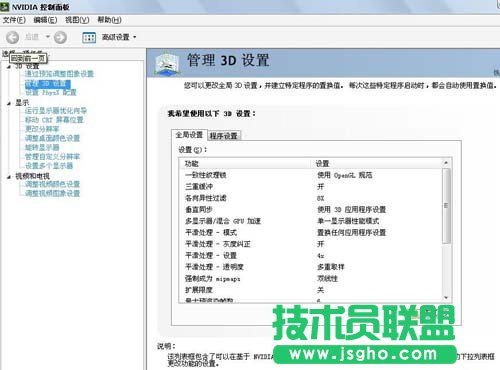This screenshot has height=370, width=500.
Task: Switch to 全局设置 tab
Action: 189,135
